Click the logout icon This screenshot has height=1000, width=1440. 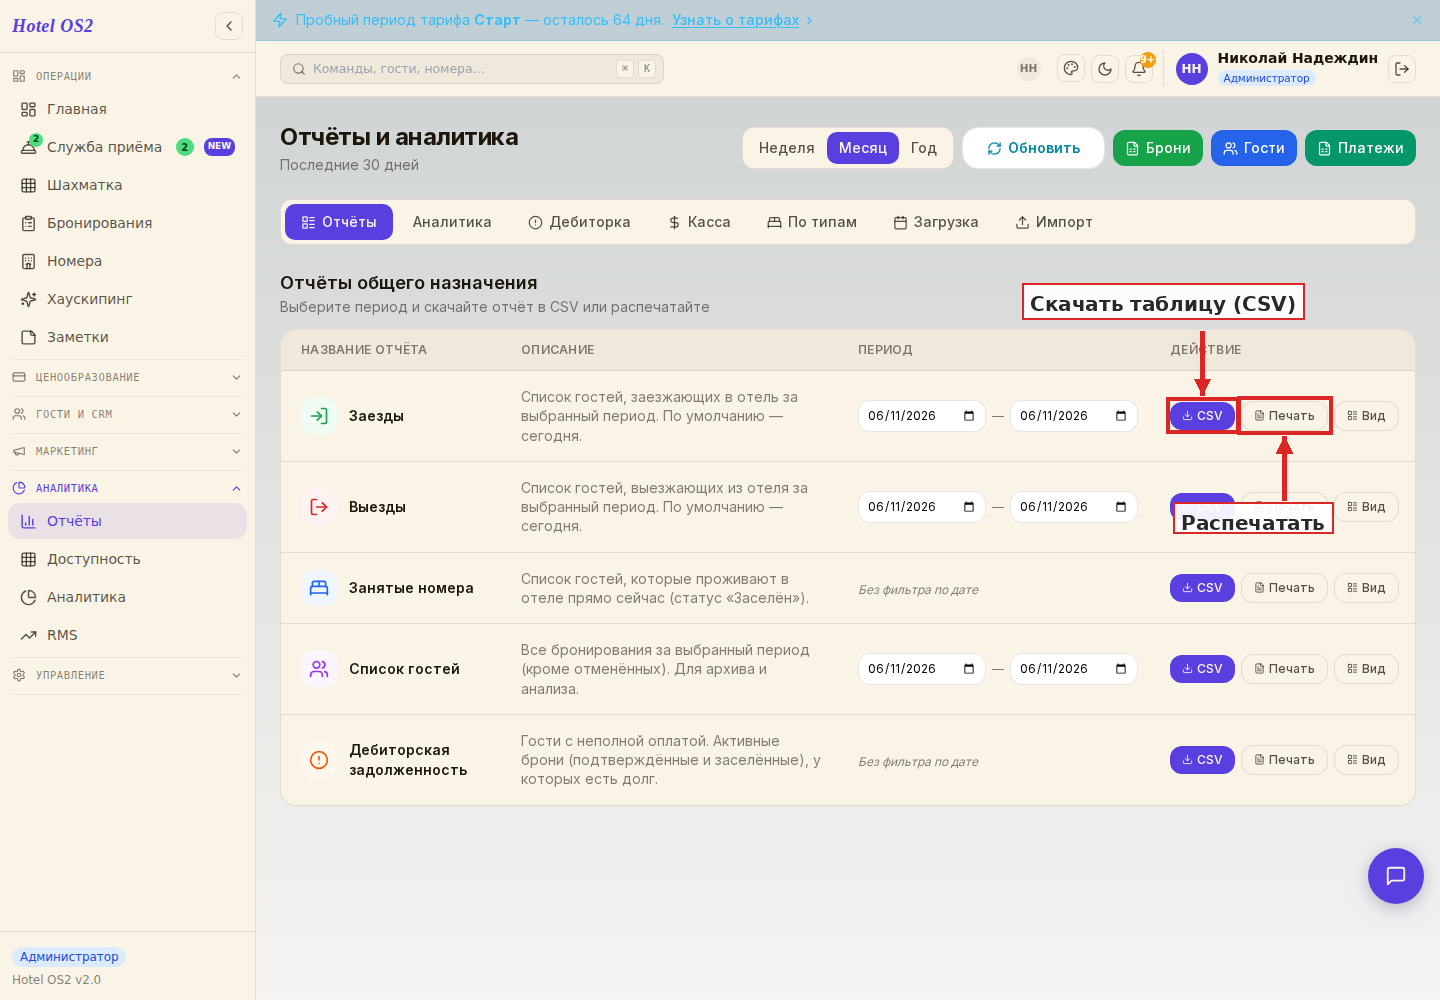click(x=1402, y=69)
